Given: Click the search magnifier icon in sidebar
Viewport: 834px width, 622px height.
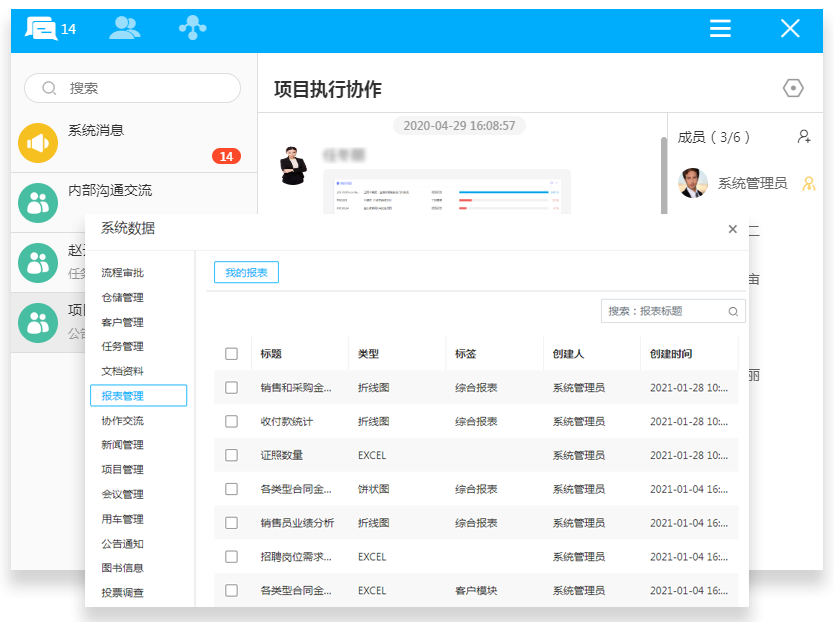Looking at the screenshot, I should click(49, 88).
